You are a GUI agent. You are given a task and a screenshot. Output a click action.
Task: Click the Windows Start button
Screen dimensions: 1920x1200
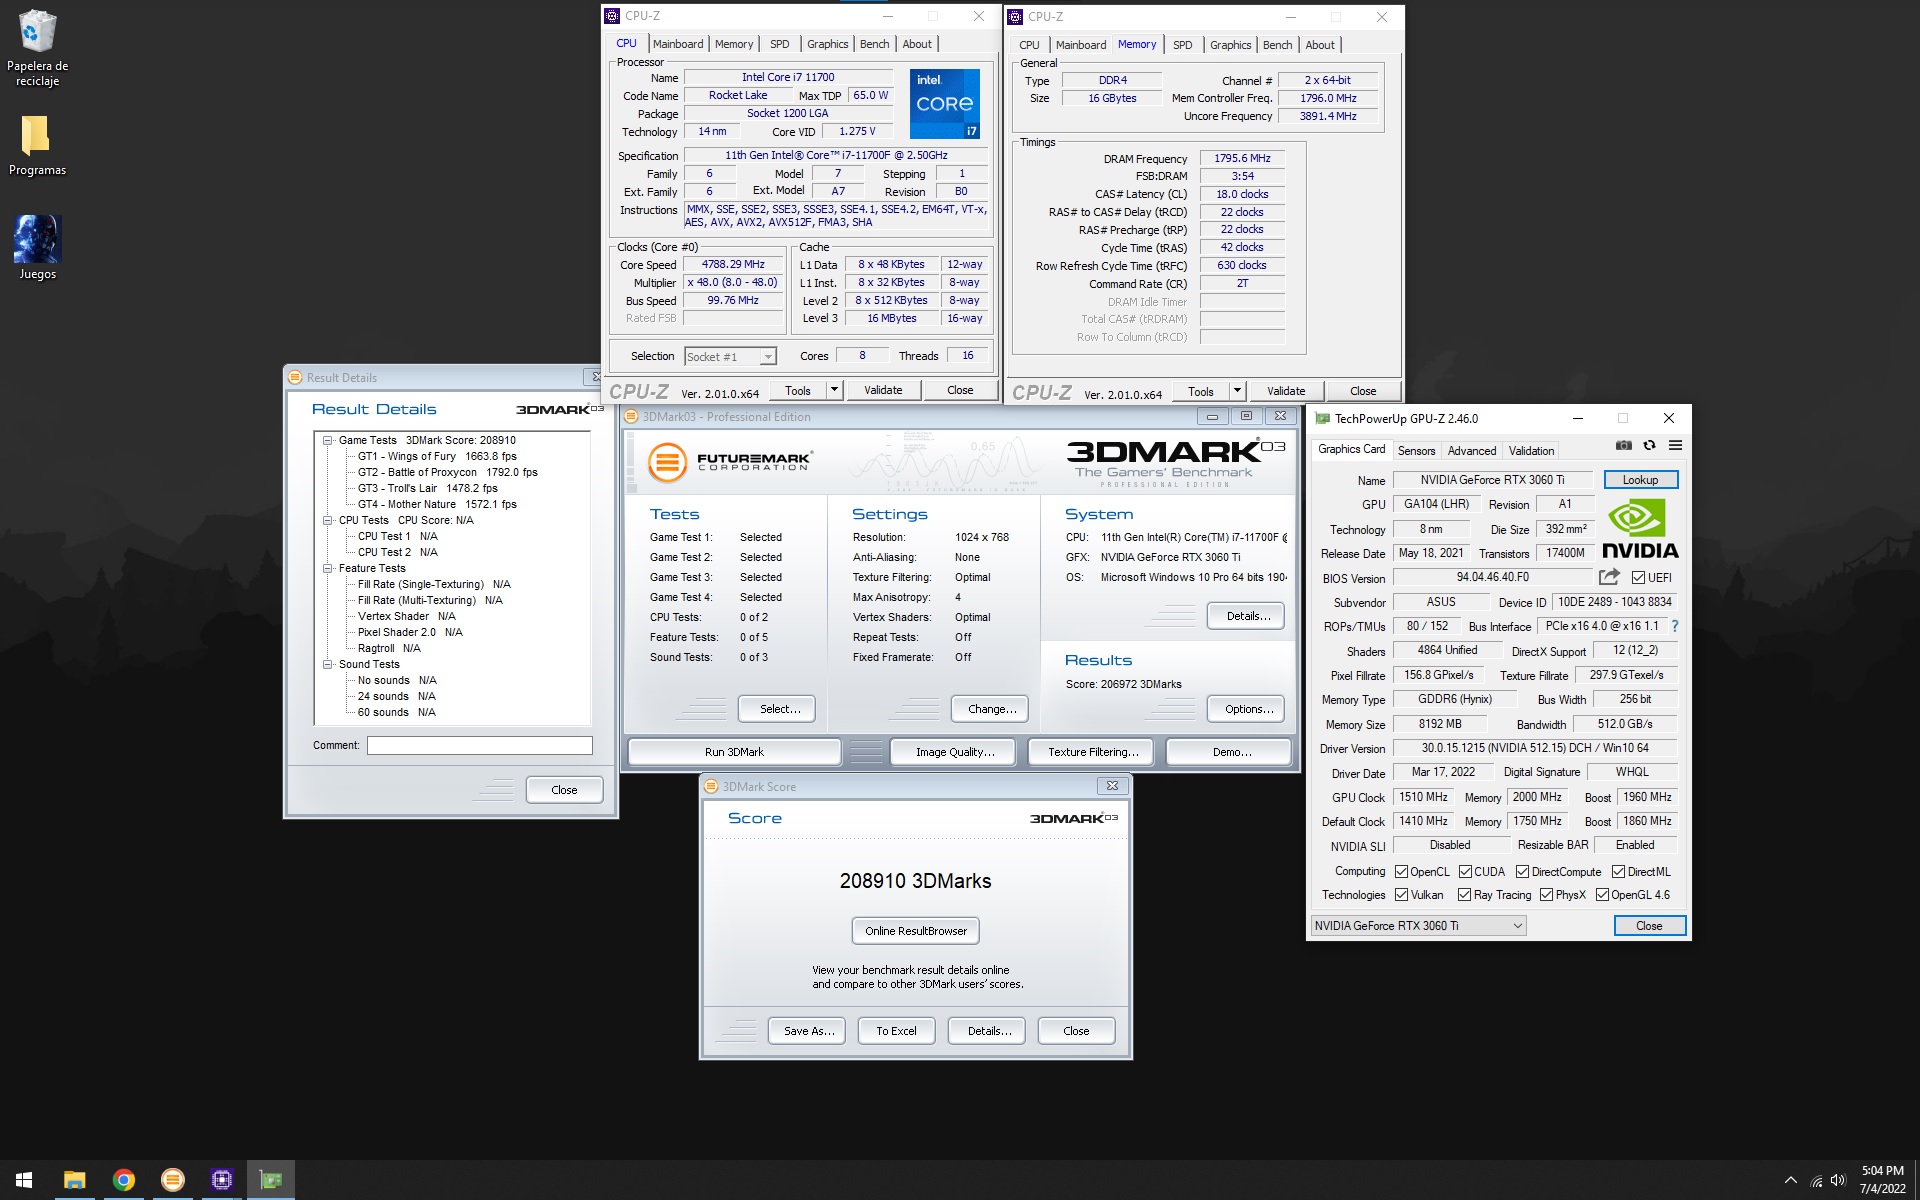click(24, 1180)
